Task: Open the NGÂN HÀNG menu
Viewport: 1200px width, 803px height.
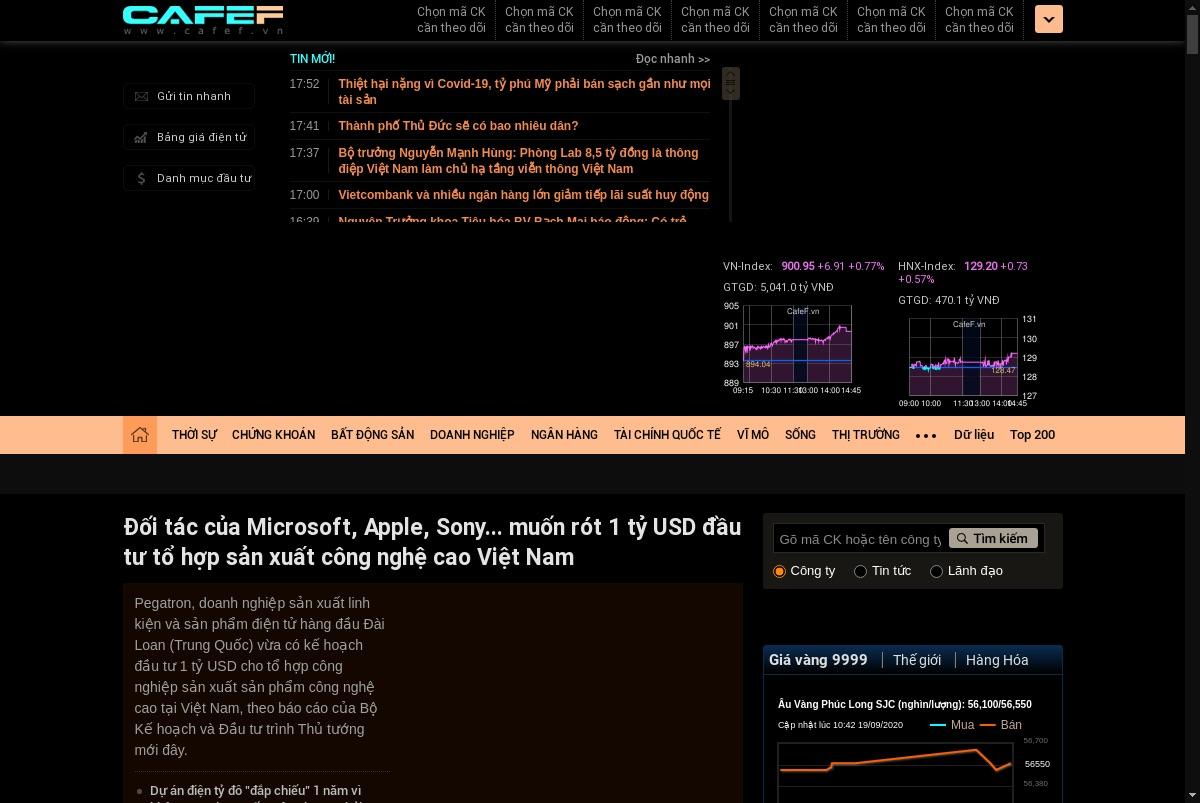Action: [564, 435]
